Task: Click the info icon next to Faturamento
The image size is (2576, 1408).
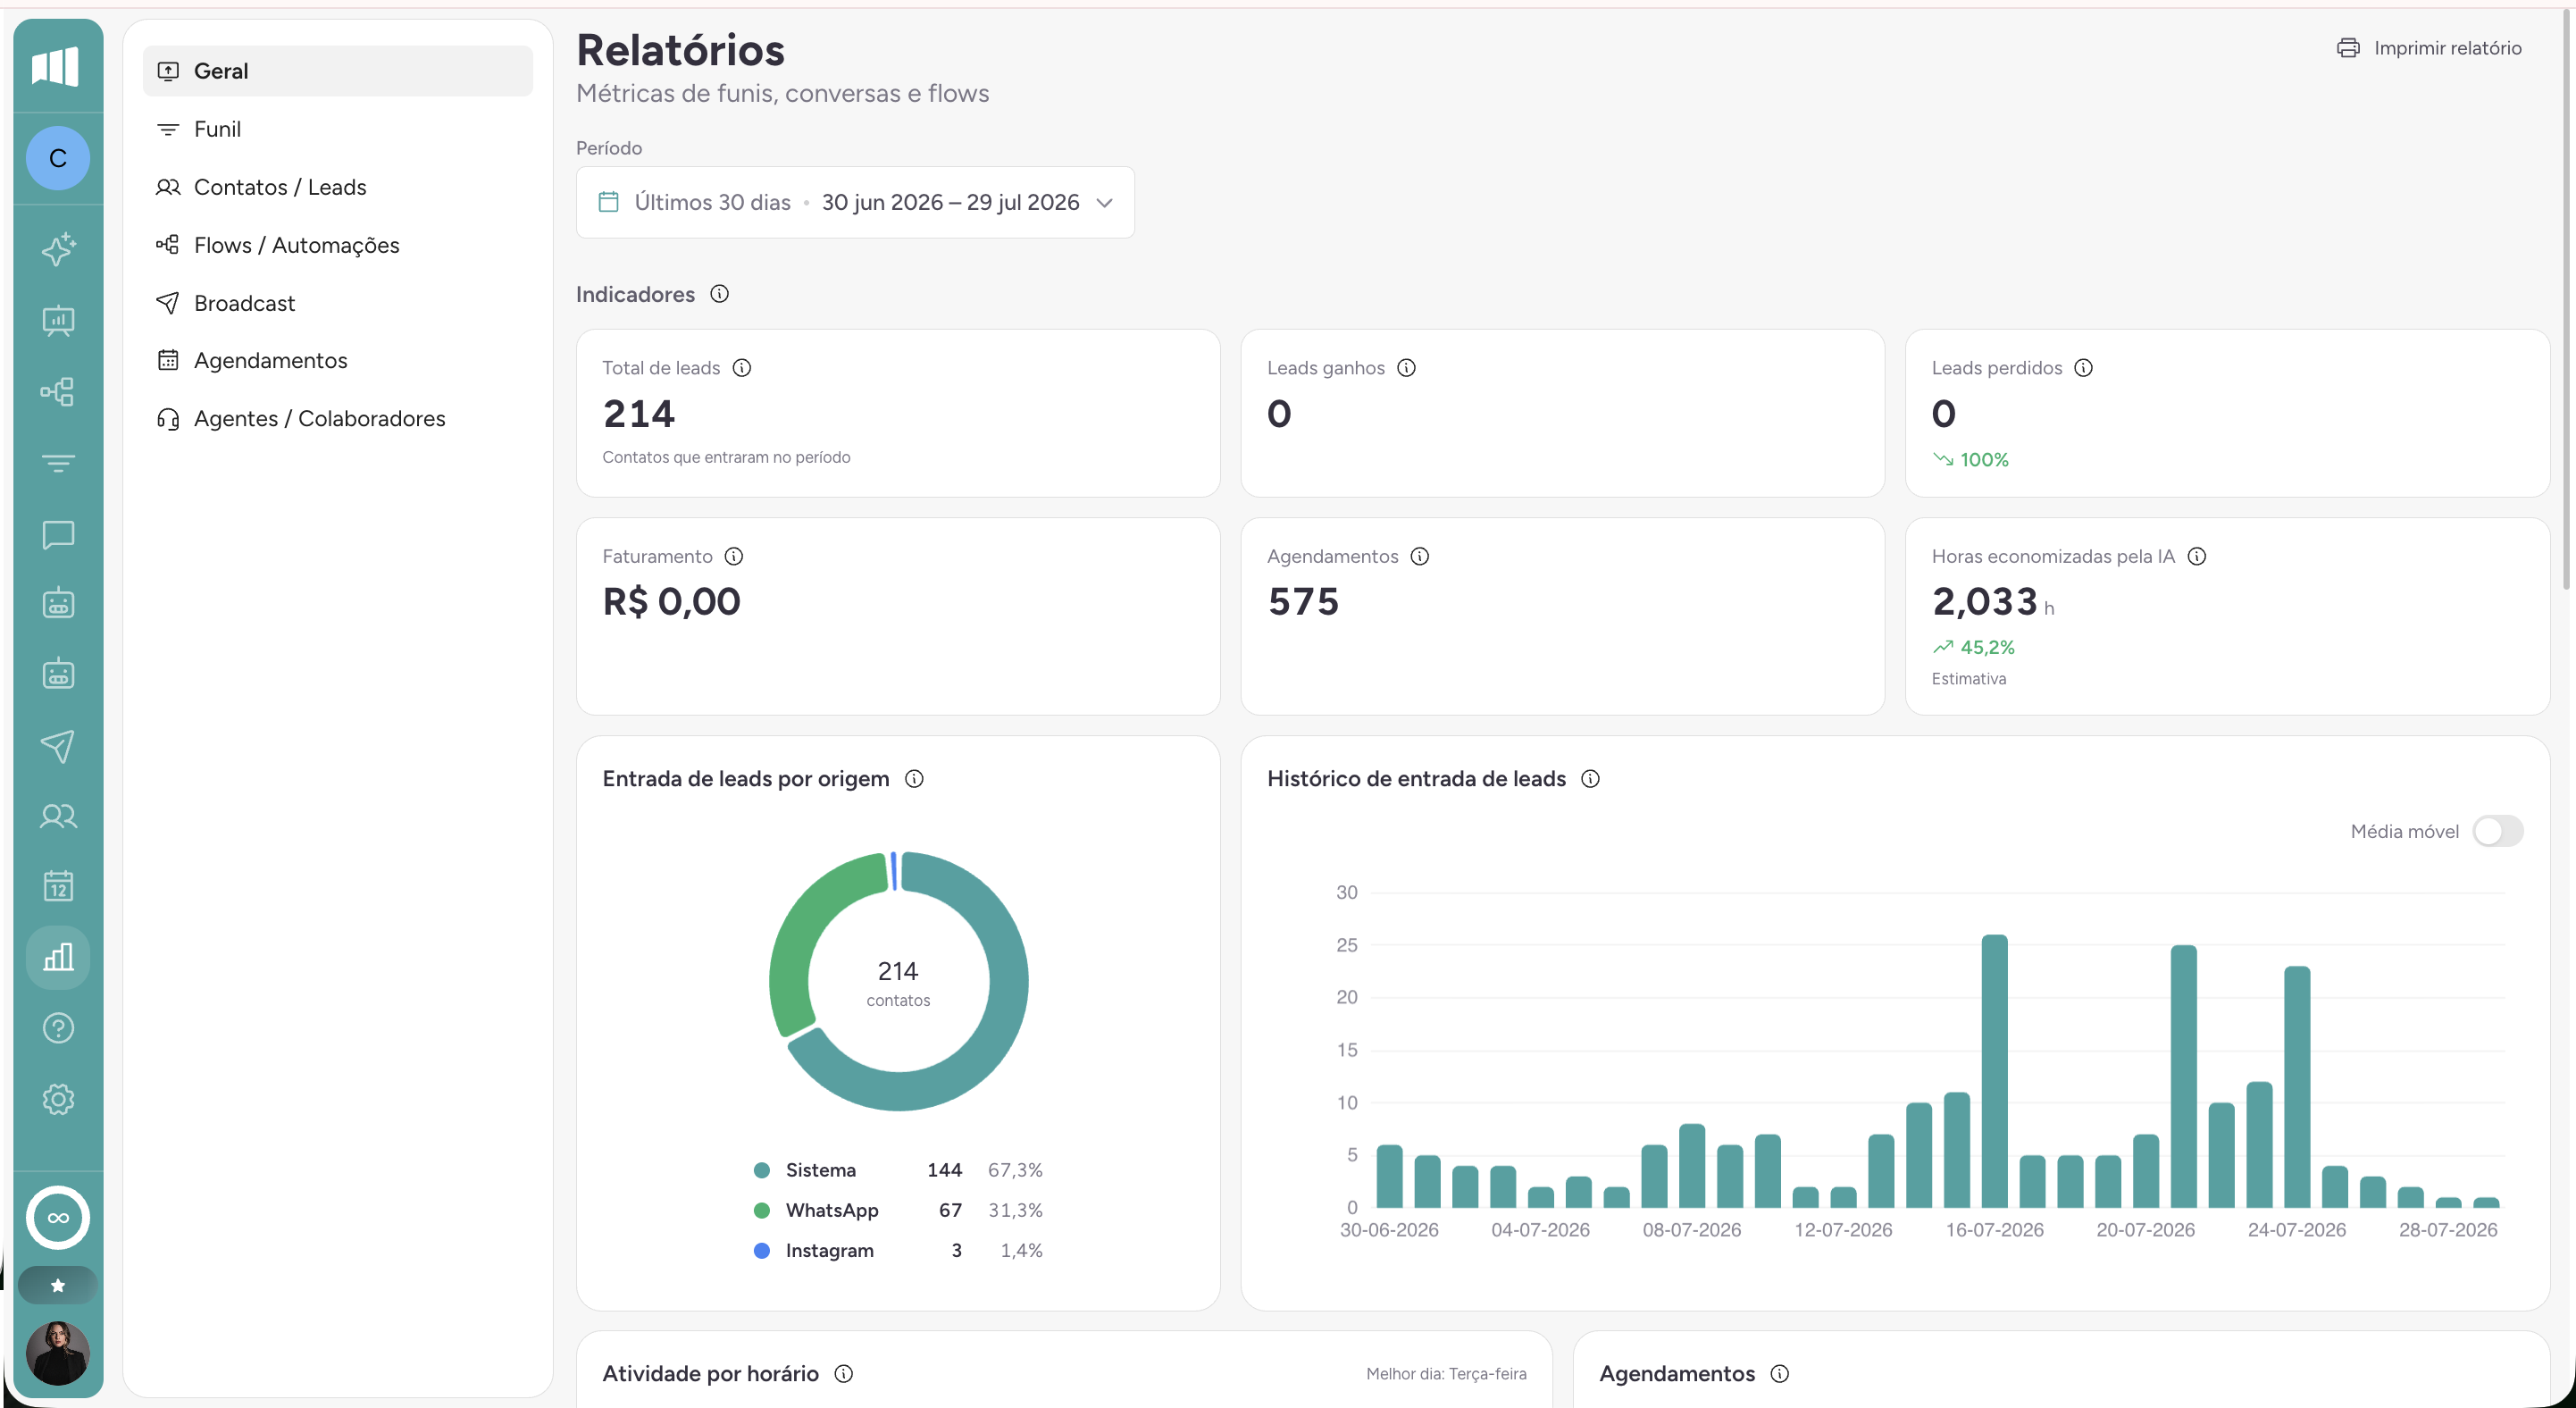Action: tap(734, 556)
